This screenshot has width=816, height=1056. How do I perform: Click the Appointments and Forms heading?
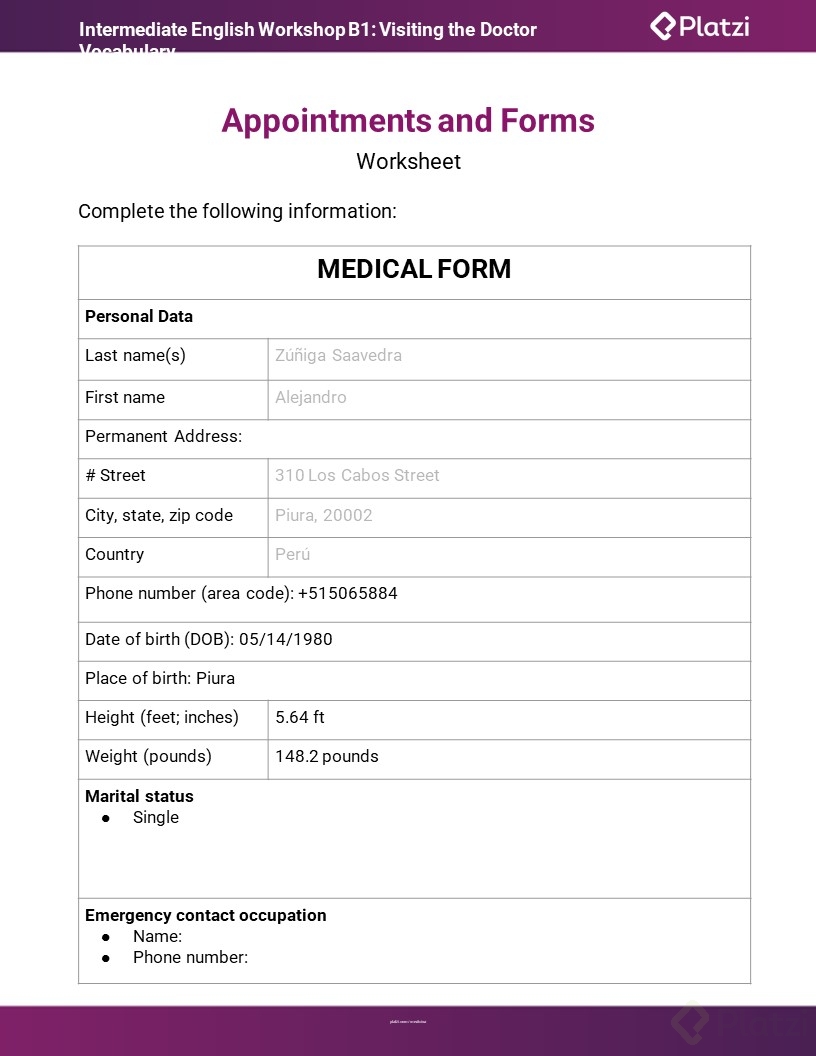pos(408,121)
